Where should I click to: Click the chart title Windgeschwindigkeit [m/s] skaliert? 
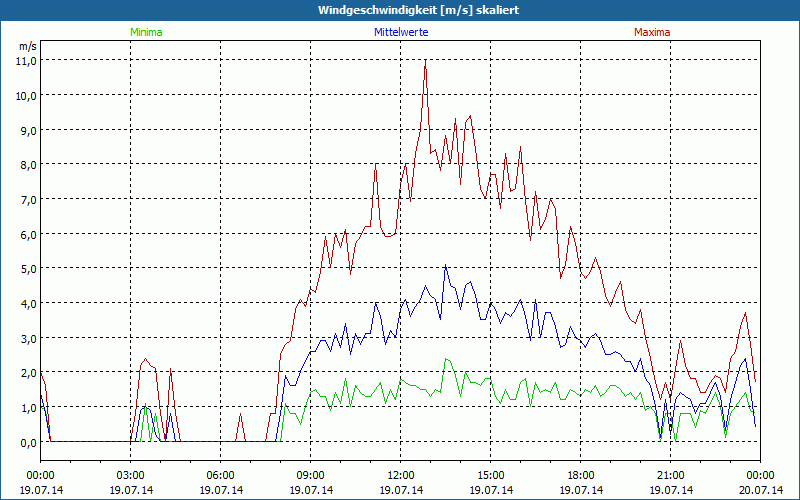(x=418, y=10)
